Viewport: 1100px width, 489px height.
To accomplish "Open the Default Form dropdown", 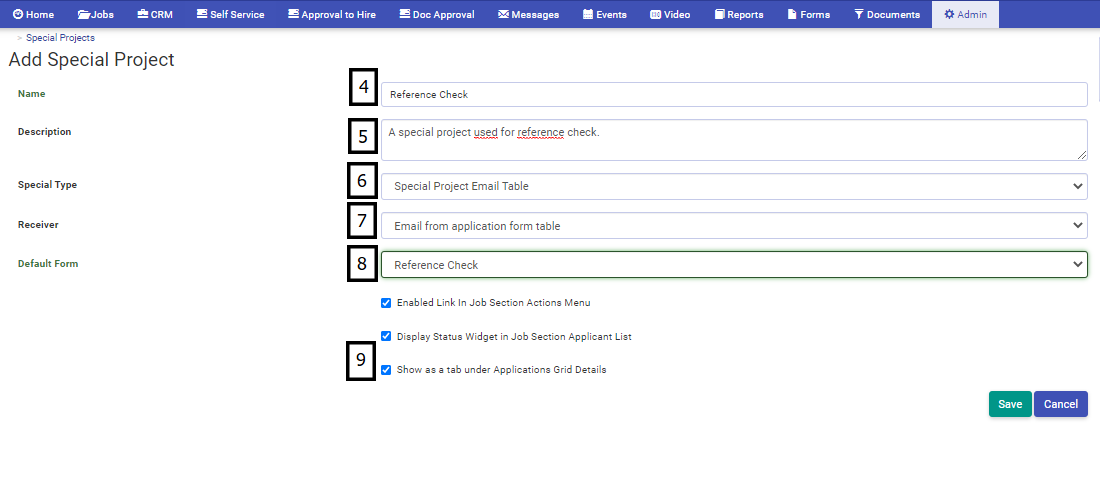I will [734, 264].
